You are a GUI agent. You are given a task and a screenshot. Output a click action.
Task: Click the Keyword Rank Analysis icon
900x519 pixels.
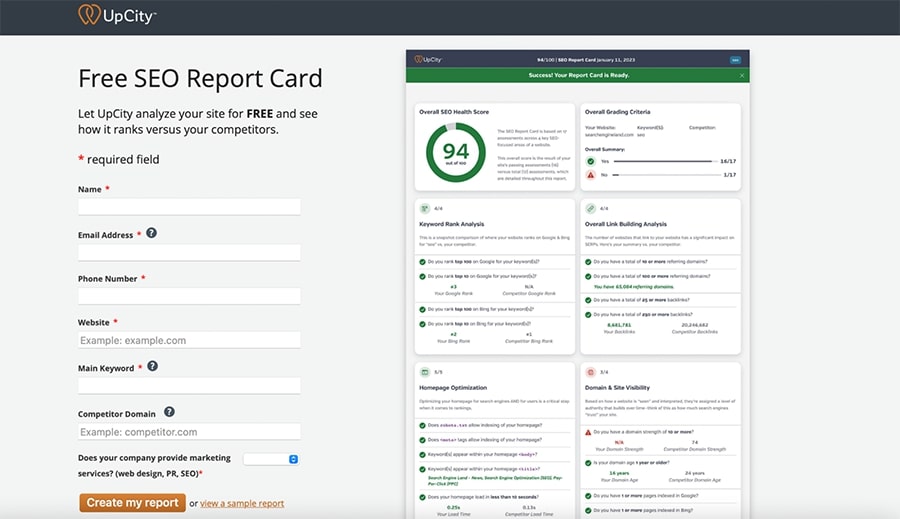tap(424, 209)
